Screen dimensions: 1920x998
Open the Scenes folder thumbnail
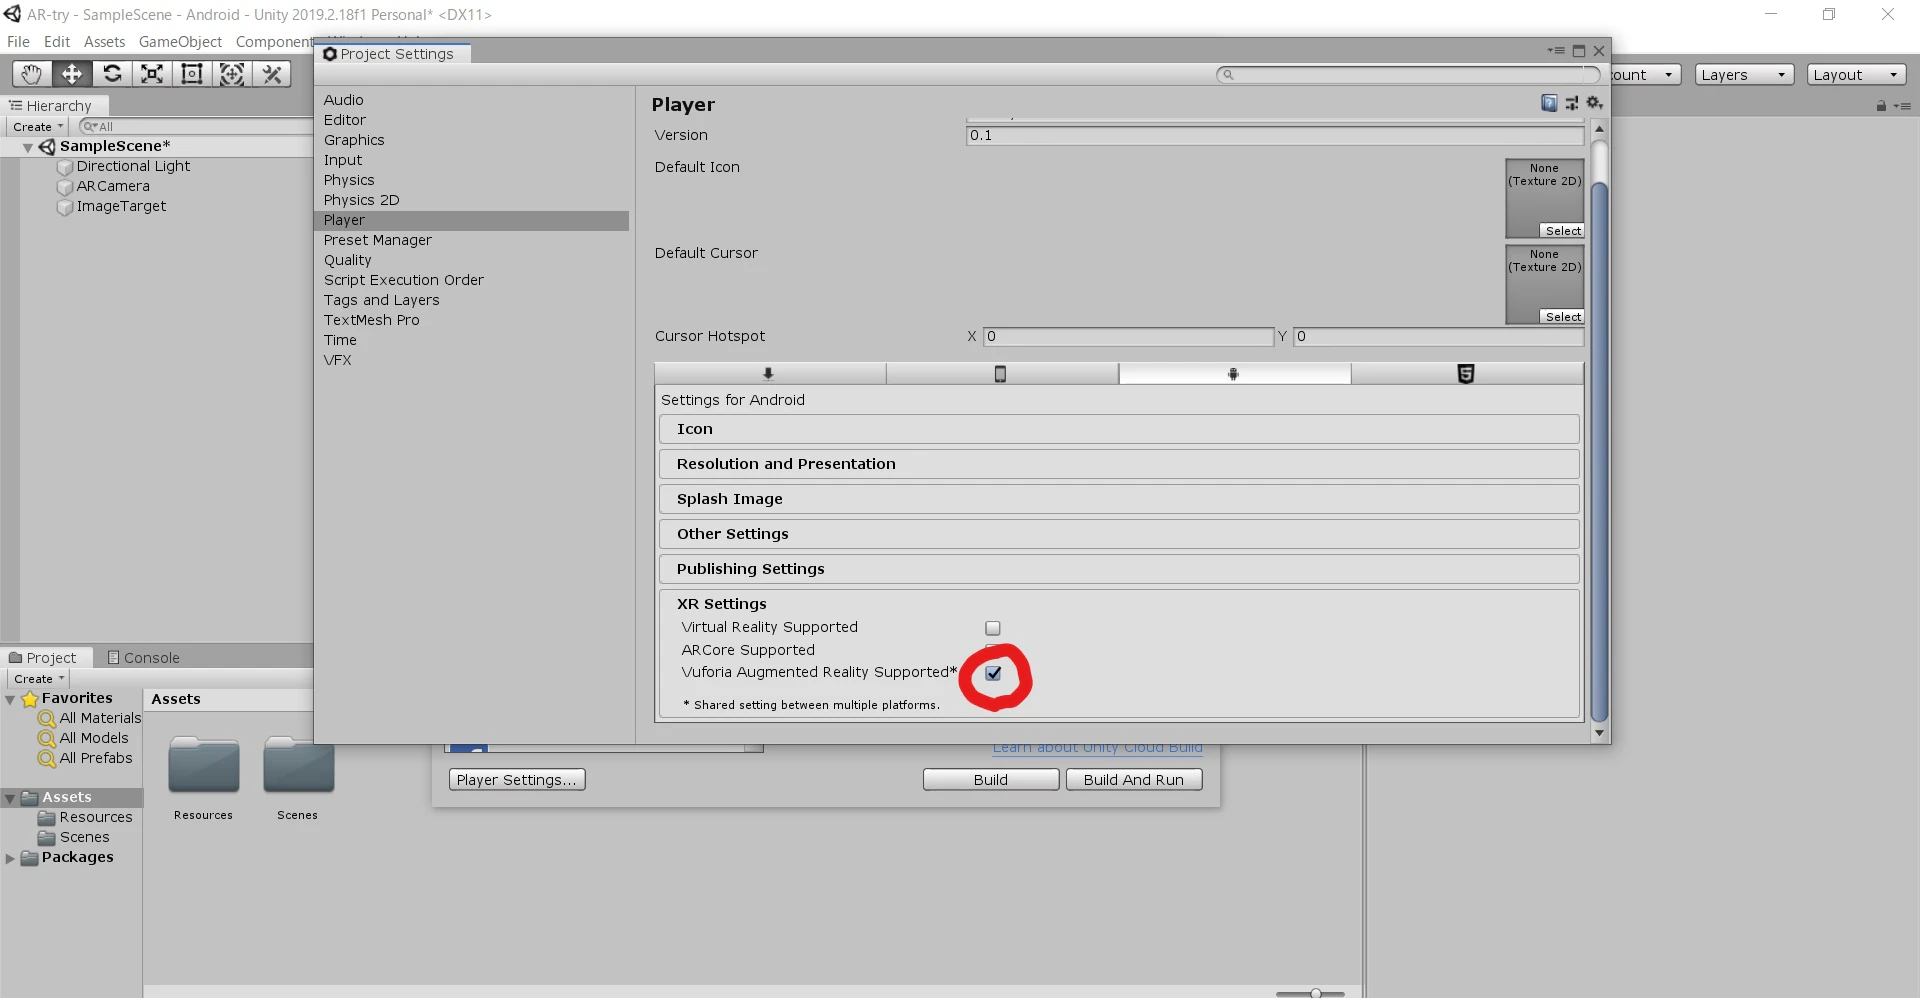(298, 765)
